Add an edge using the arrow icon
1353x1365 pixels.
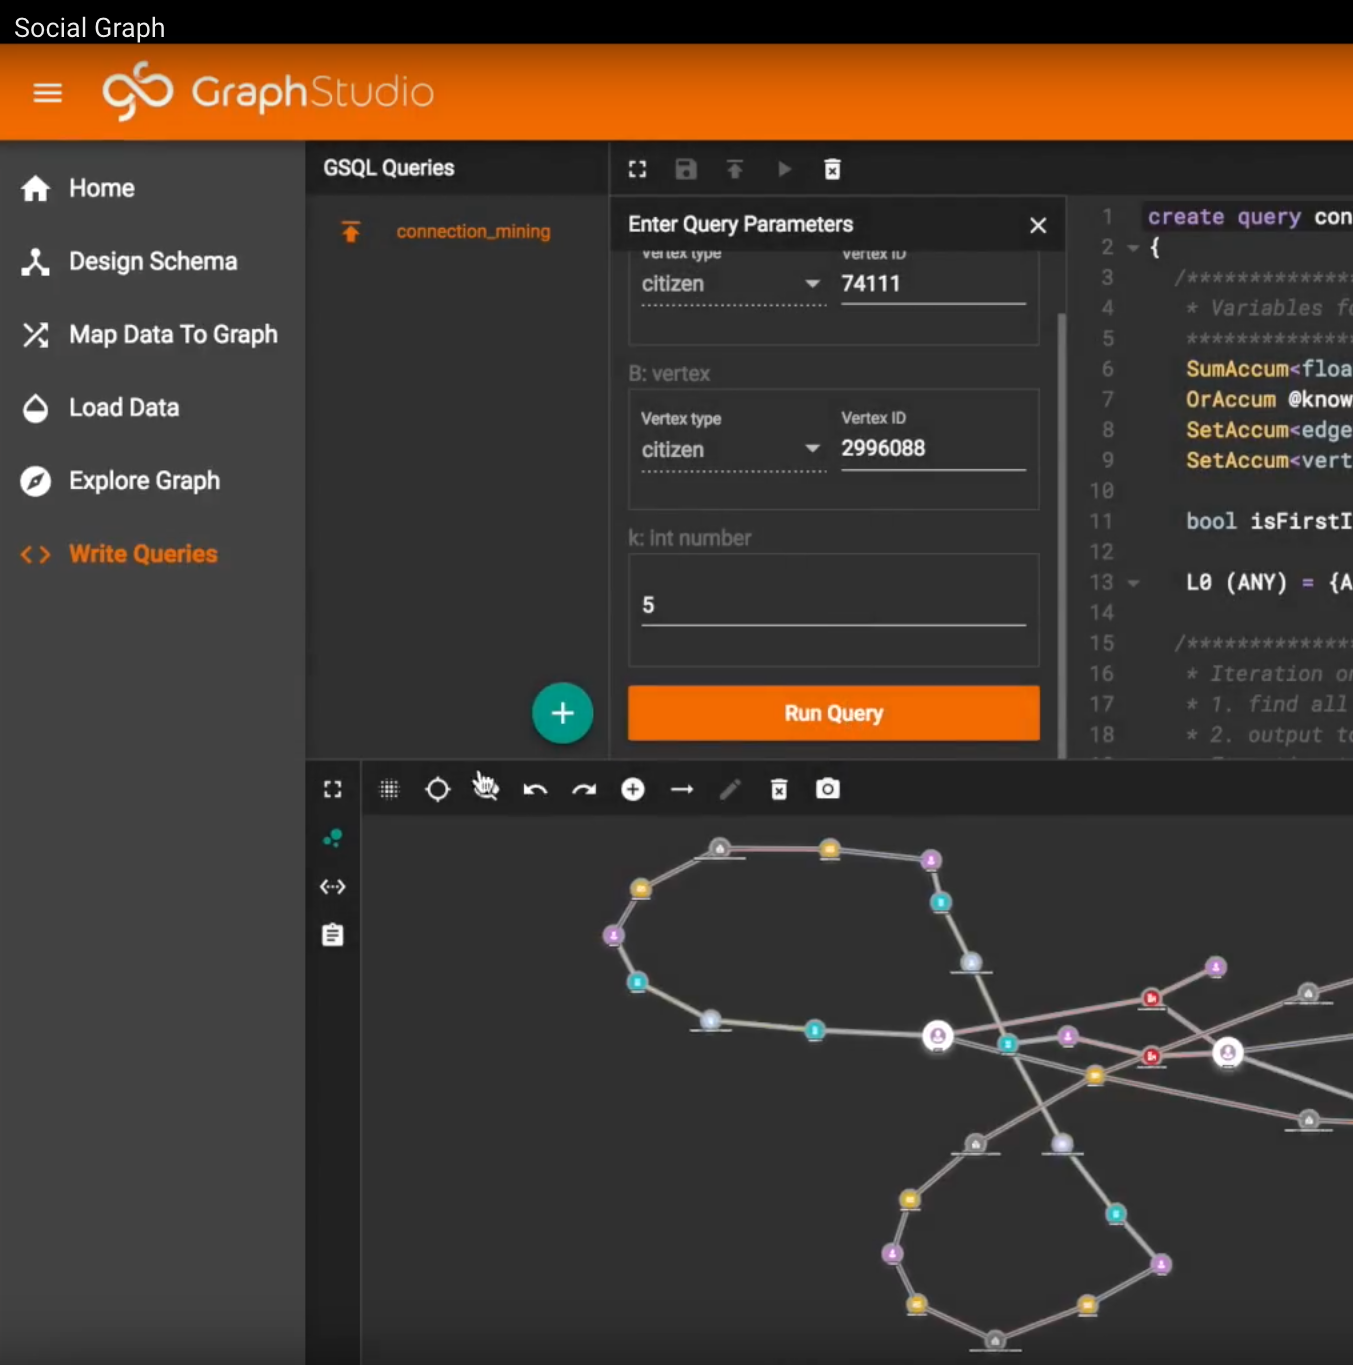[682, 790]
